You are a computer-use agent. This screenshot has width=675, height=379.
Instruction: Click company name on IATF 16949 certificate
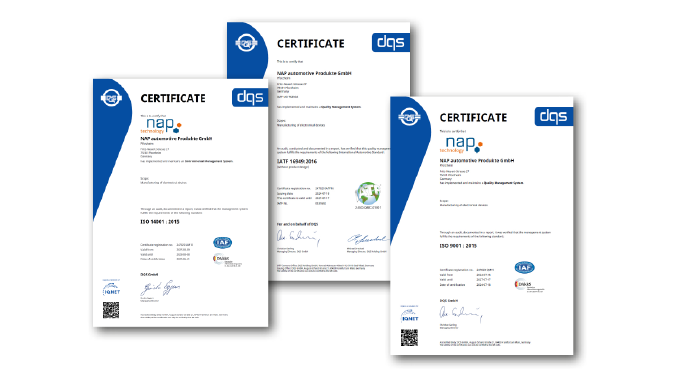tap(314, 73)
